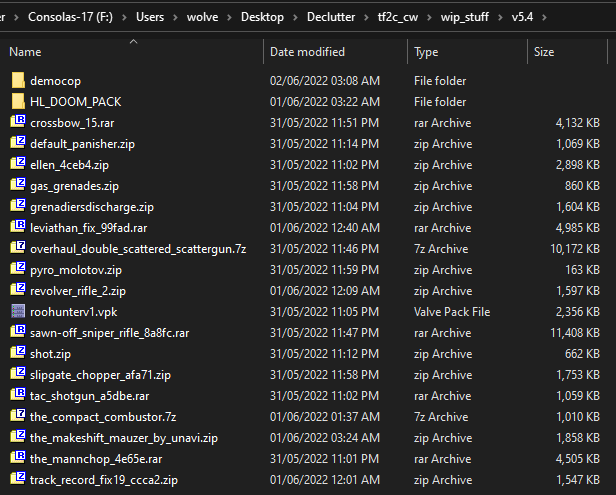
Task: Click the slipgate_chopper_afa71.zip archive icon
Action: click(x=18, y=374)
